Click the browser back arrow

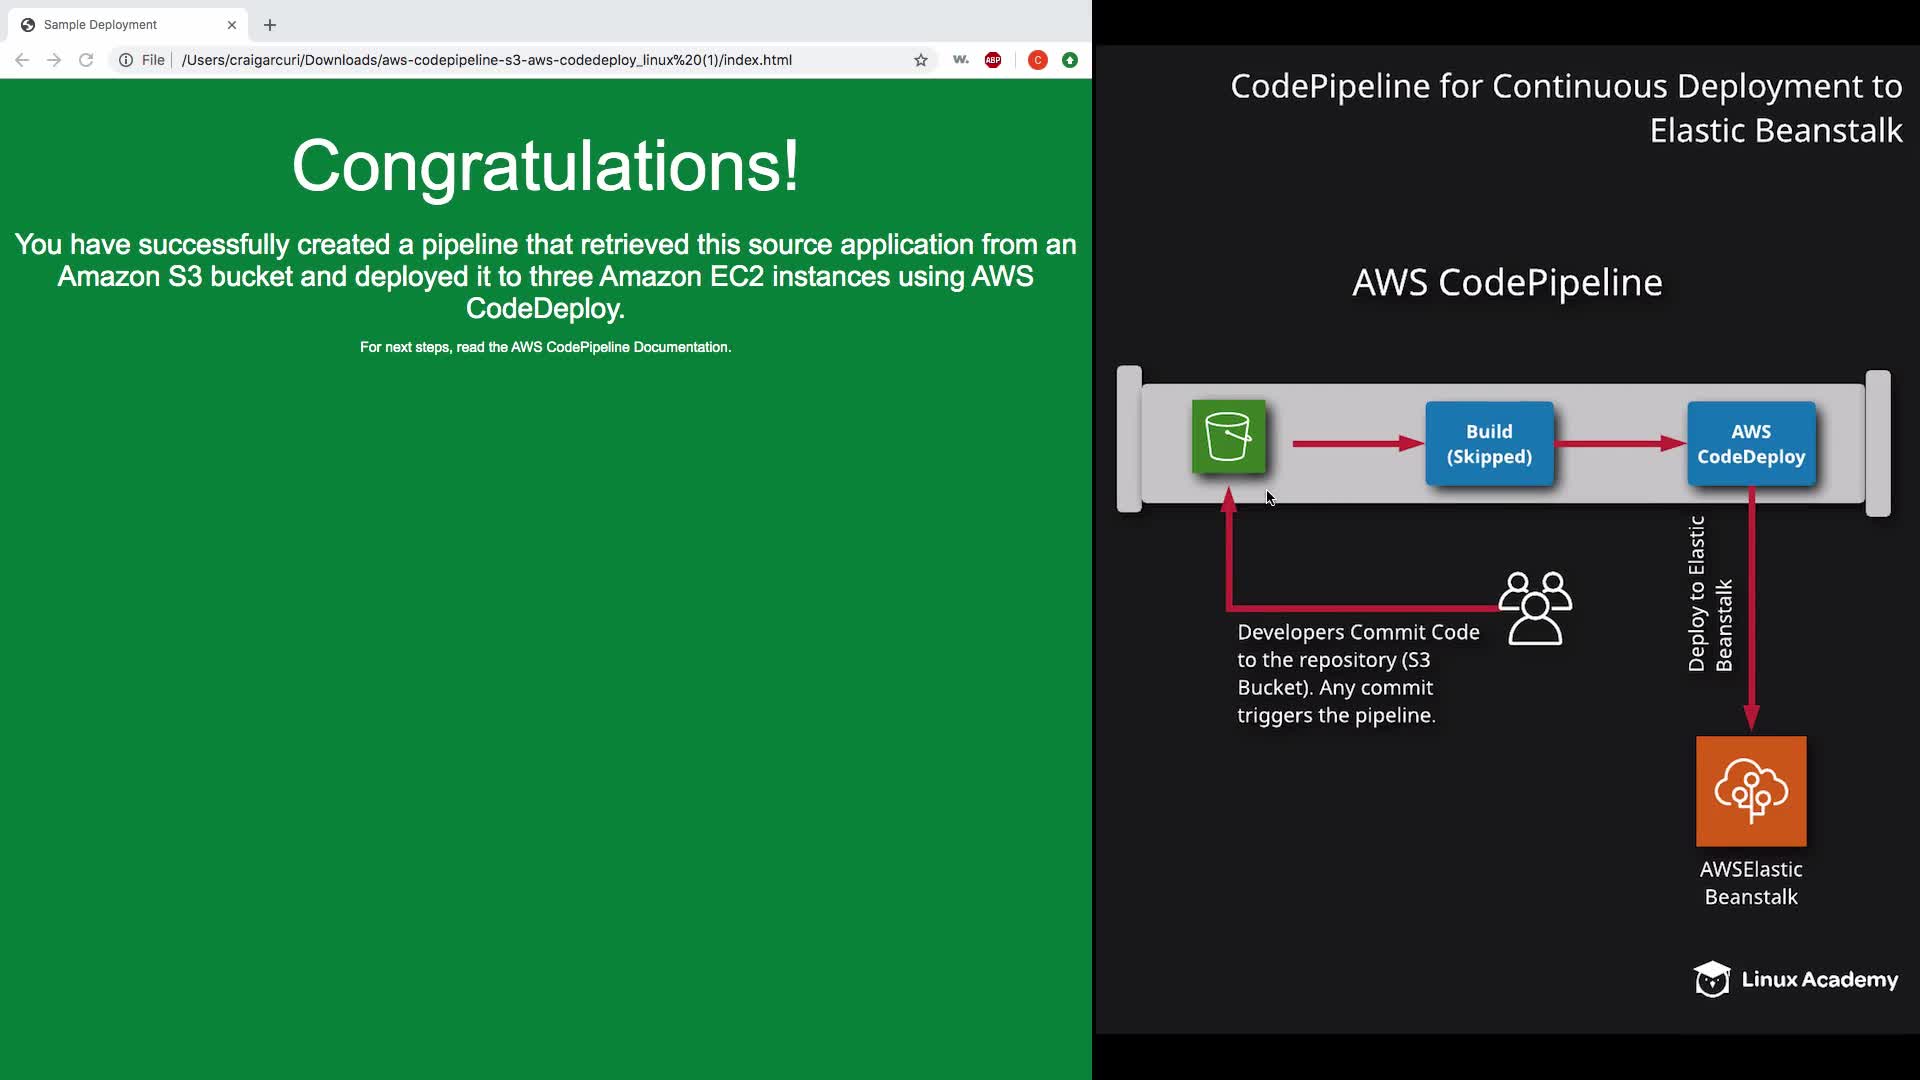[x=22, y=60]
